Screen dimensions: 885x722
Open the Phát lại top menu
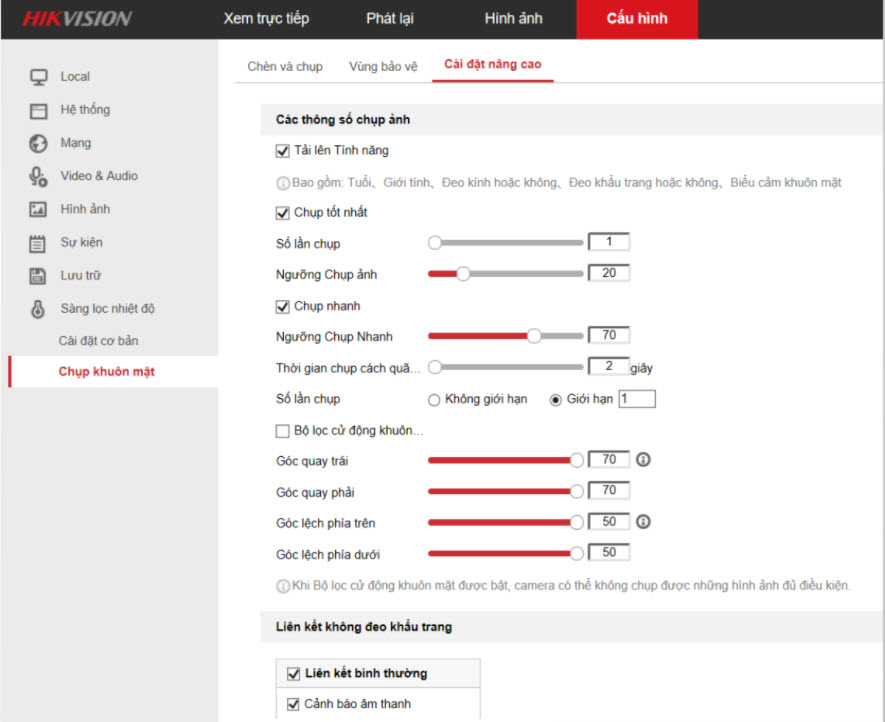388,19
